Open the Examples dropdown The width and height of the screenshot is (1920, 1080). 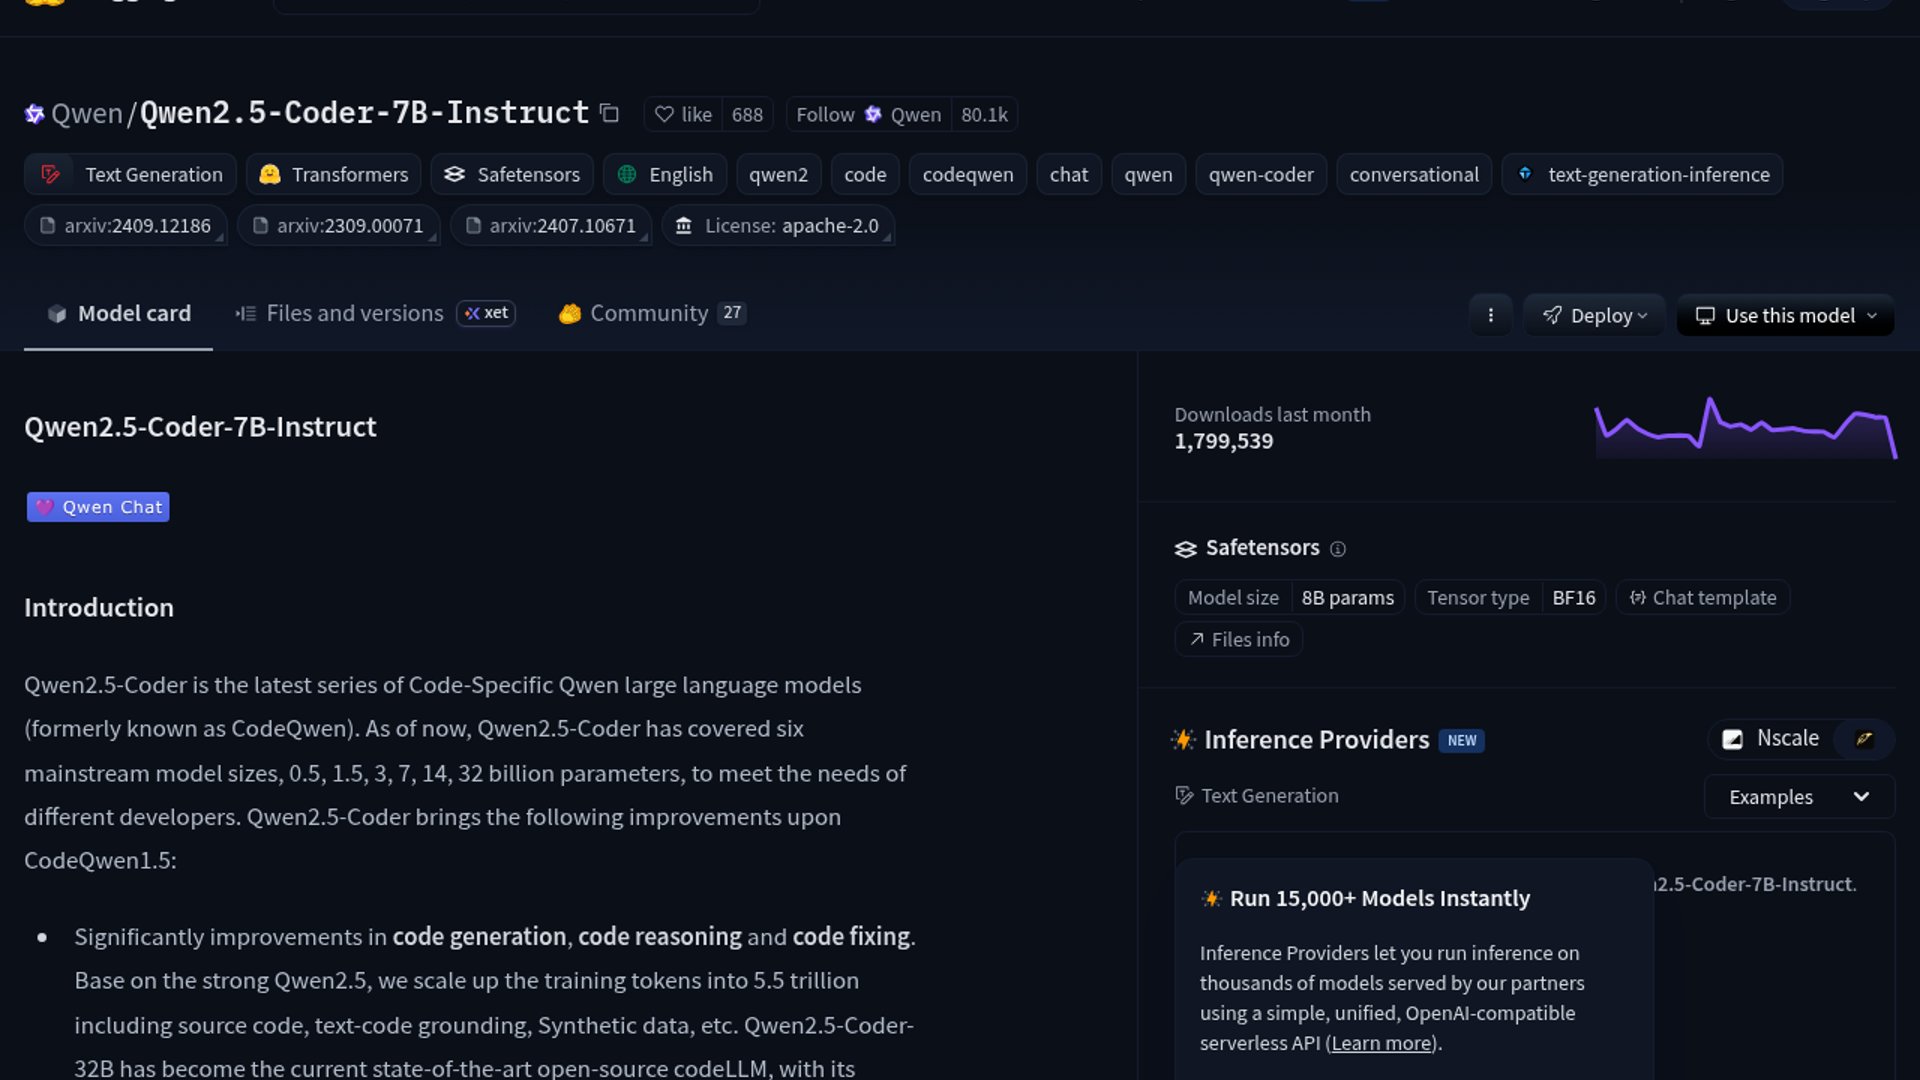[x=1798, y=797]
